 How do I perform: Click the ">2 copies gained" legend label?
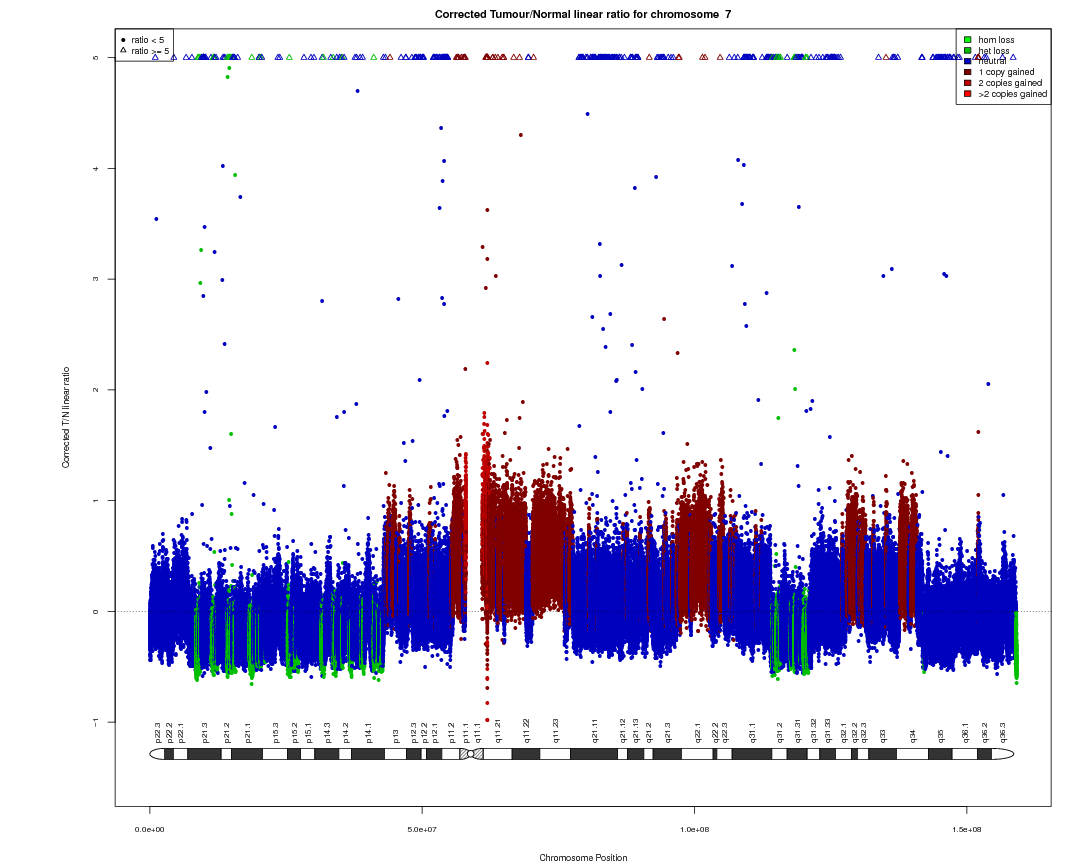click(1012, 94)
